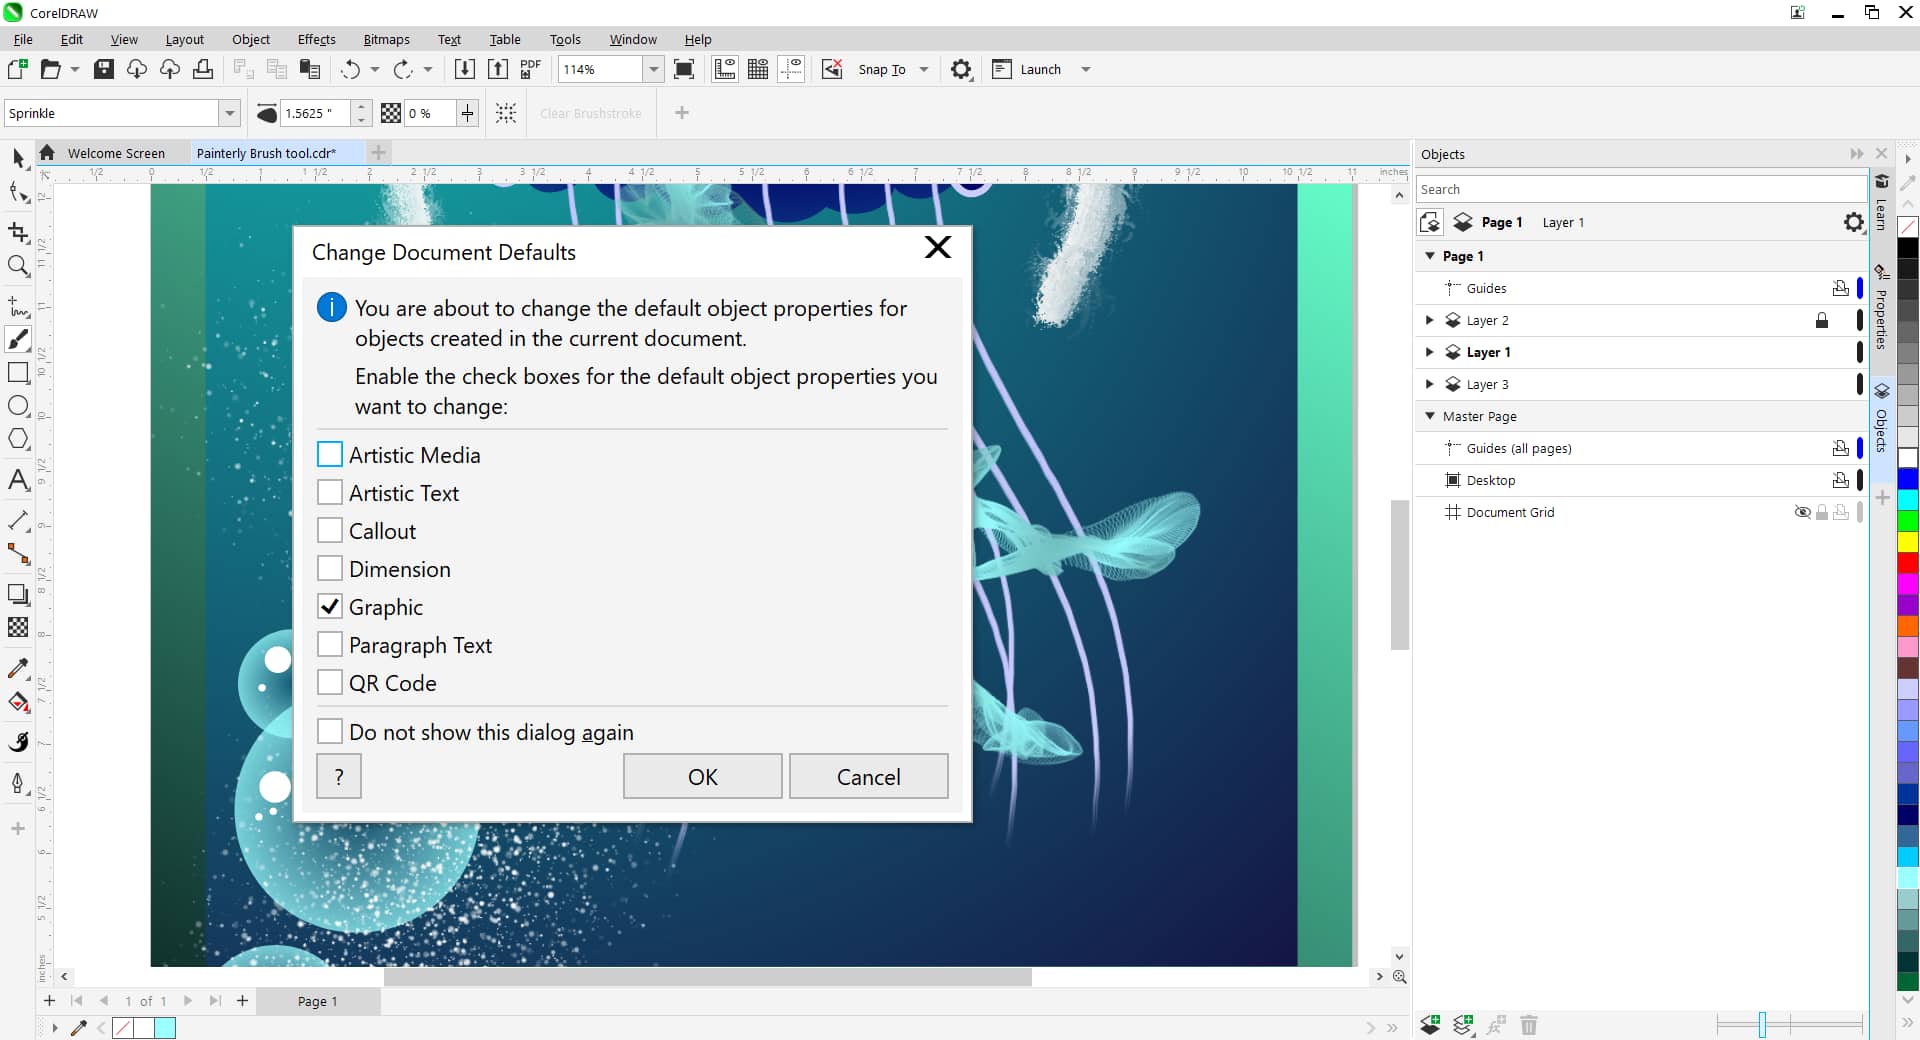The image size is (1920, 1040).
Task: Select the Pick tool in toolbox
Action: click(18, 158)
